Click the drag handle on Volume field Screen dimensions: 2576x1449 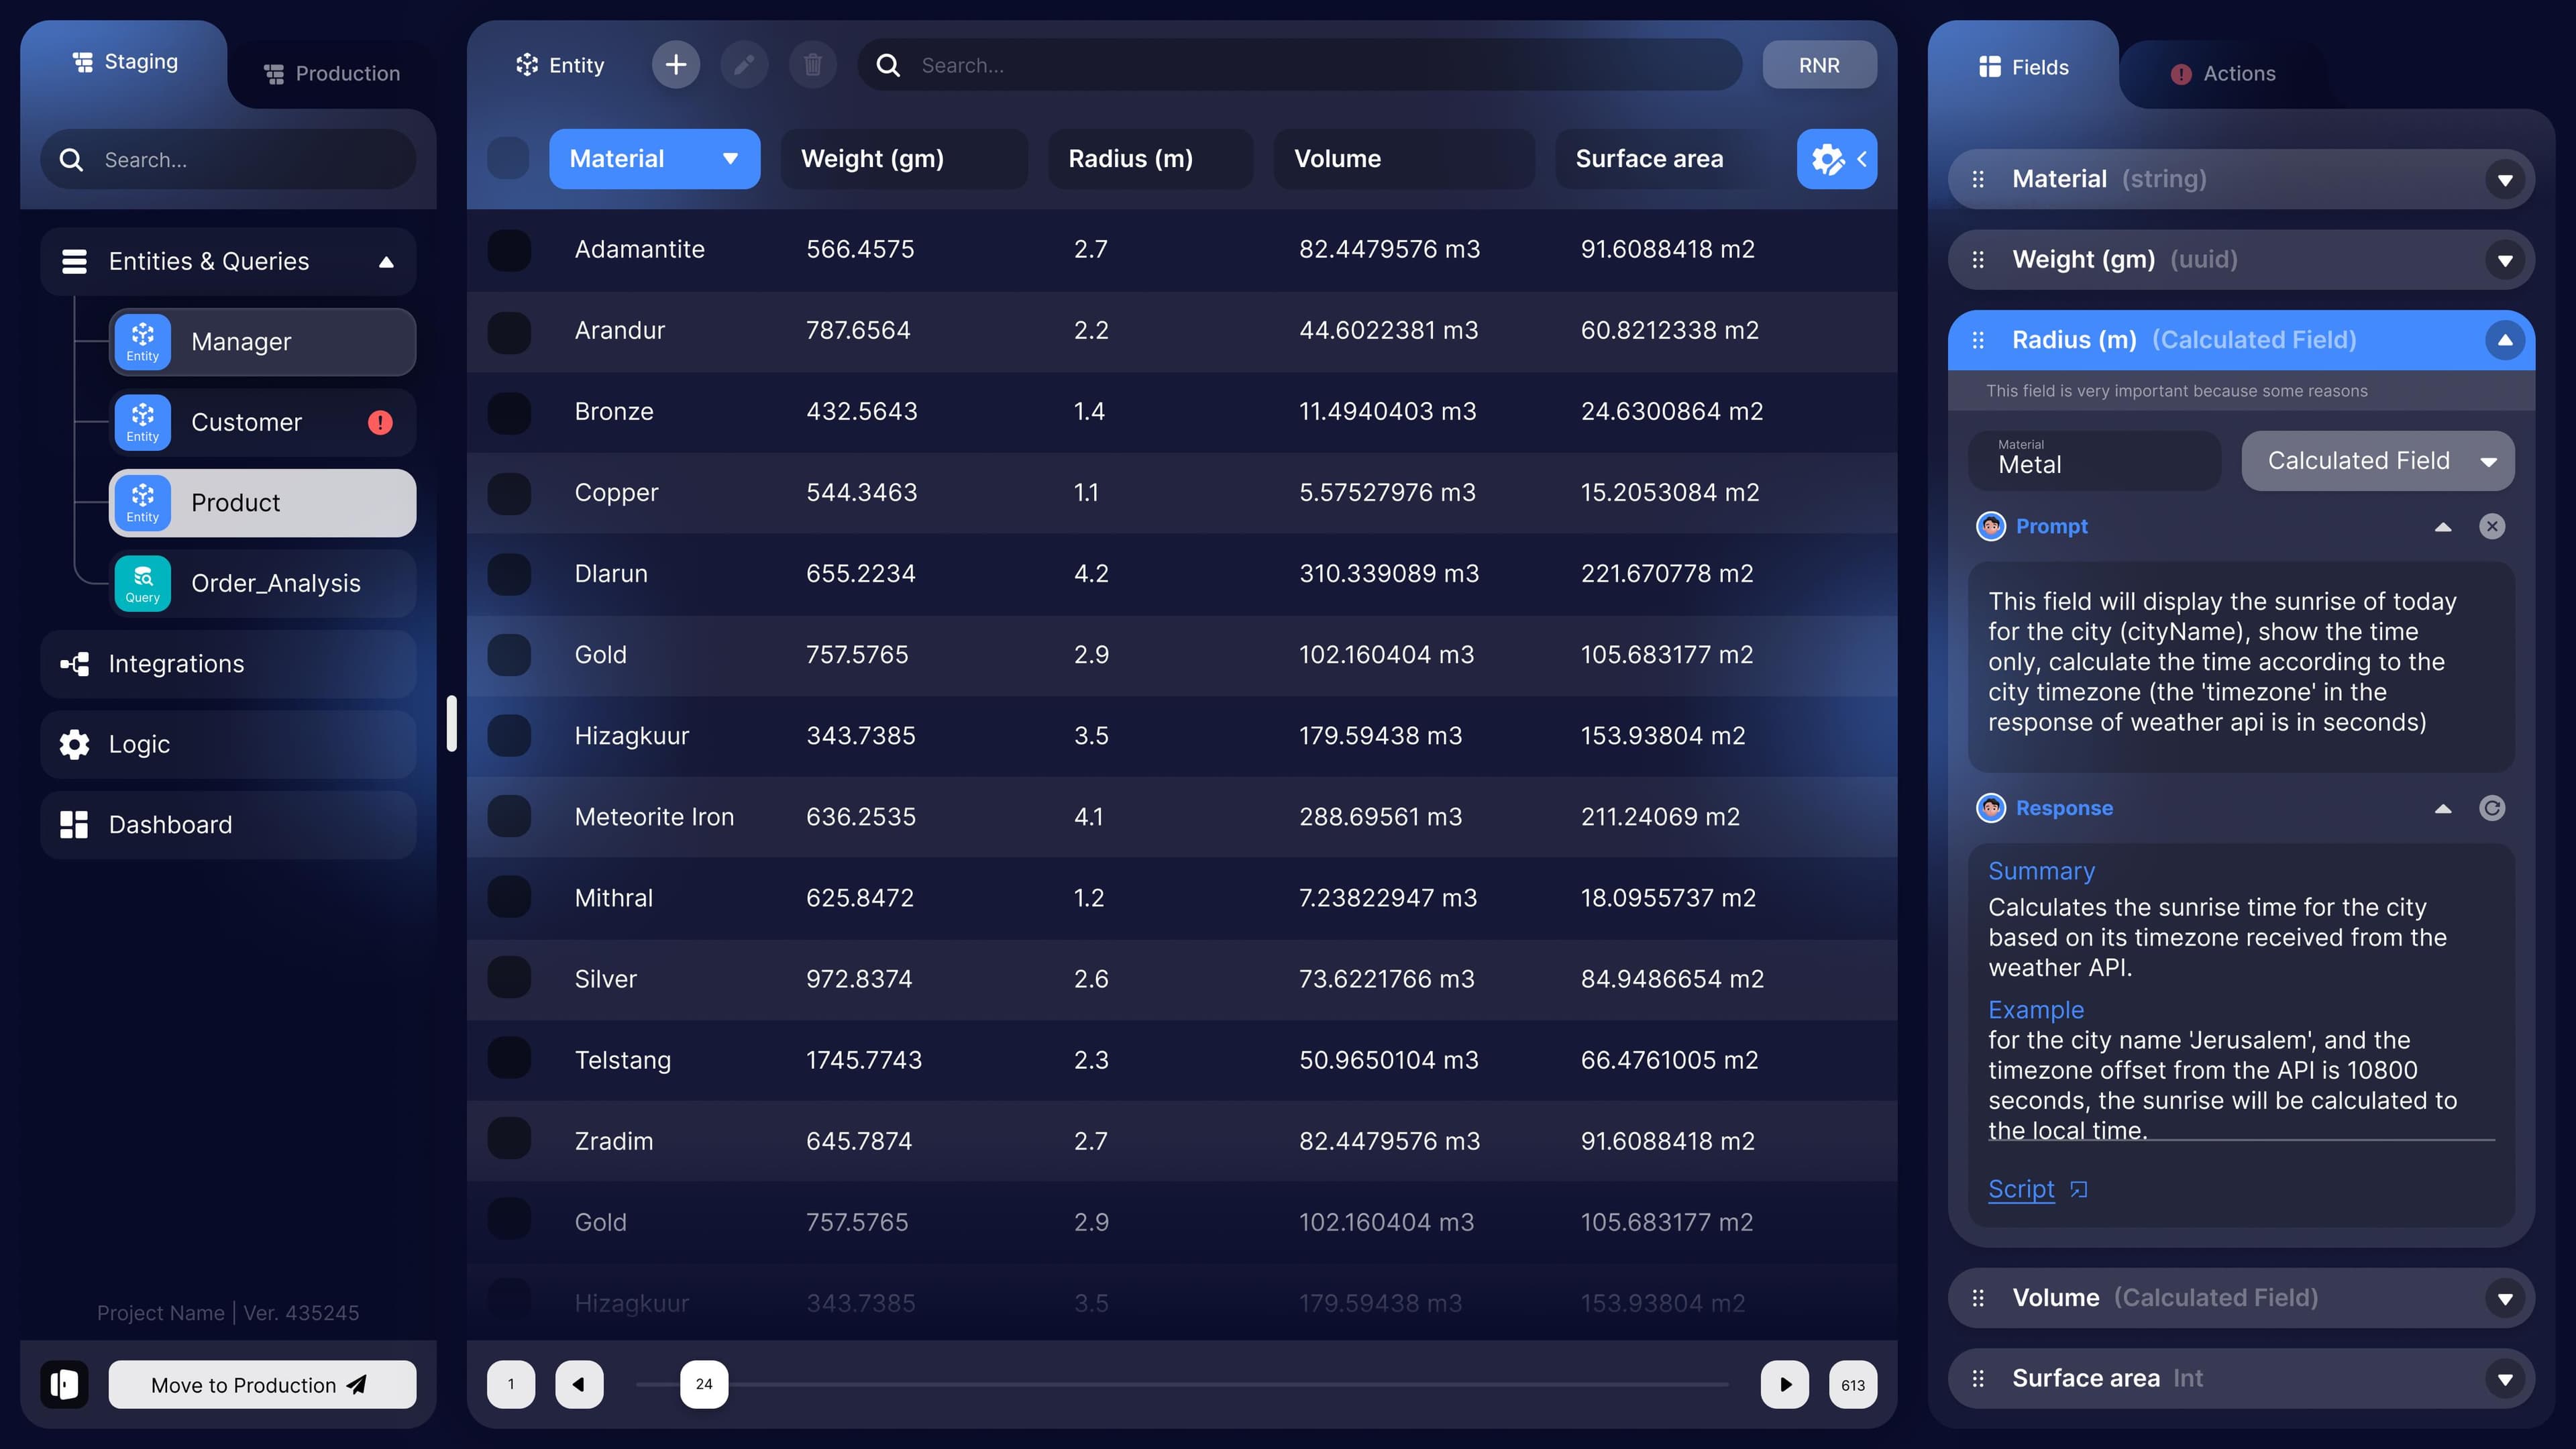pyautogui.click(x=1978, y=1298)
